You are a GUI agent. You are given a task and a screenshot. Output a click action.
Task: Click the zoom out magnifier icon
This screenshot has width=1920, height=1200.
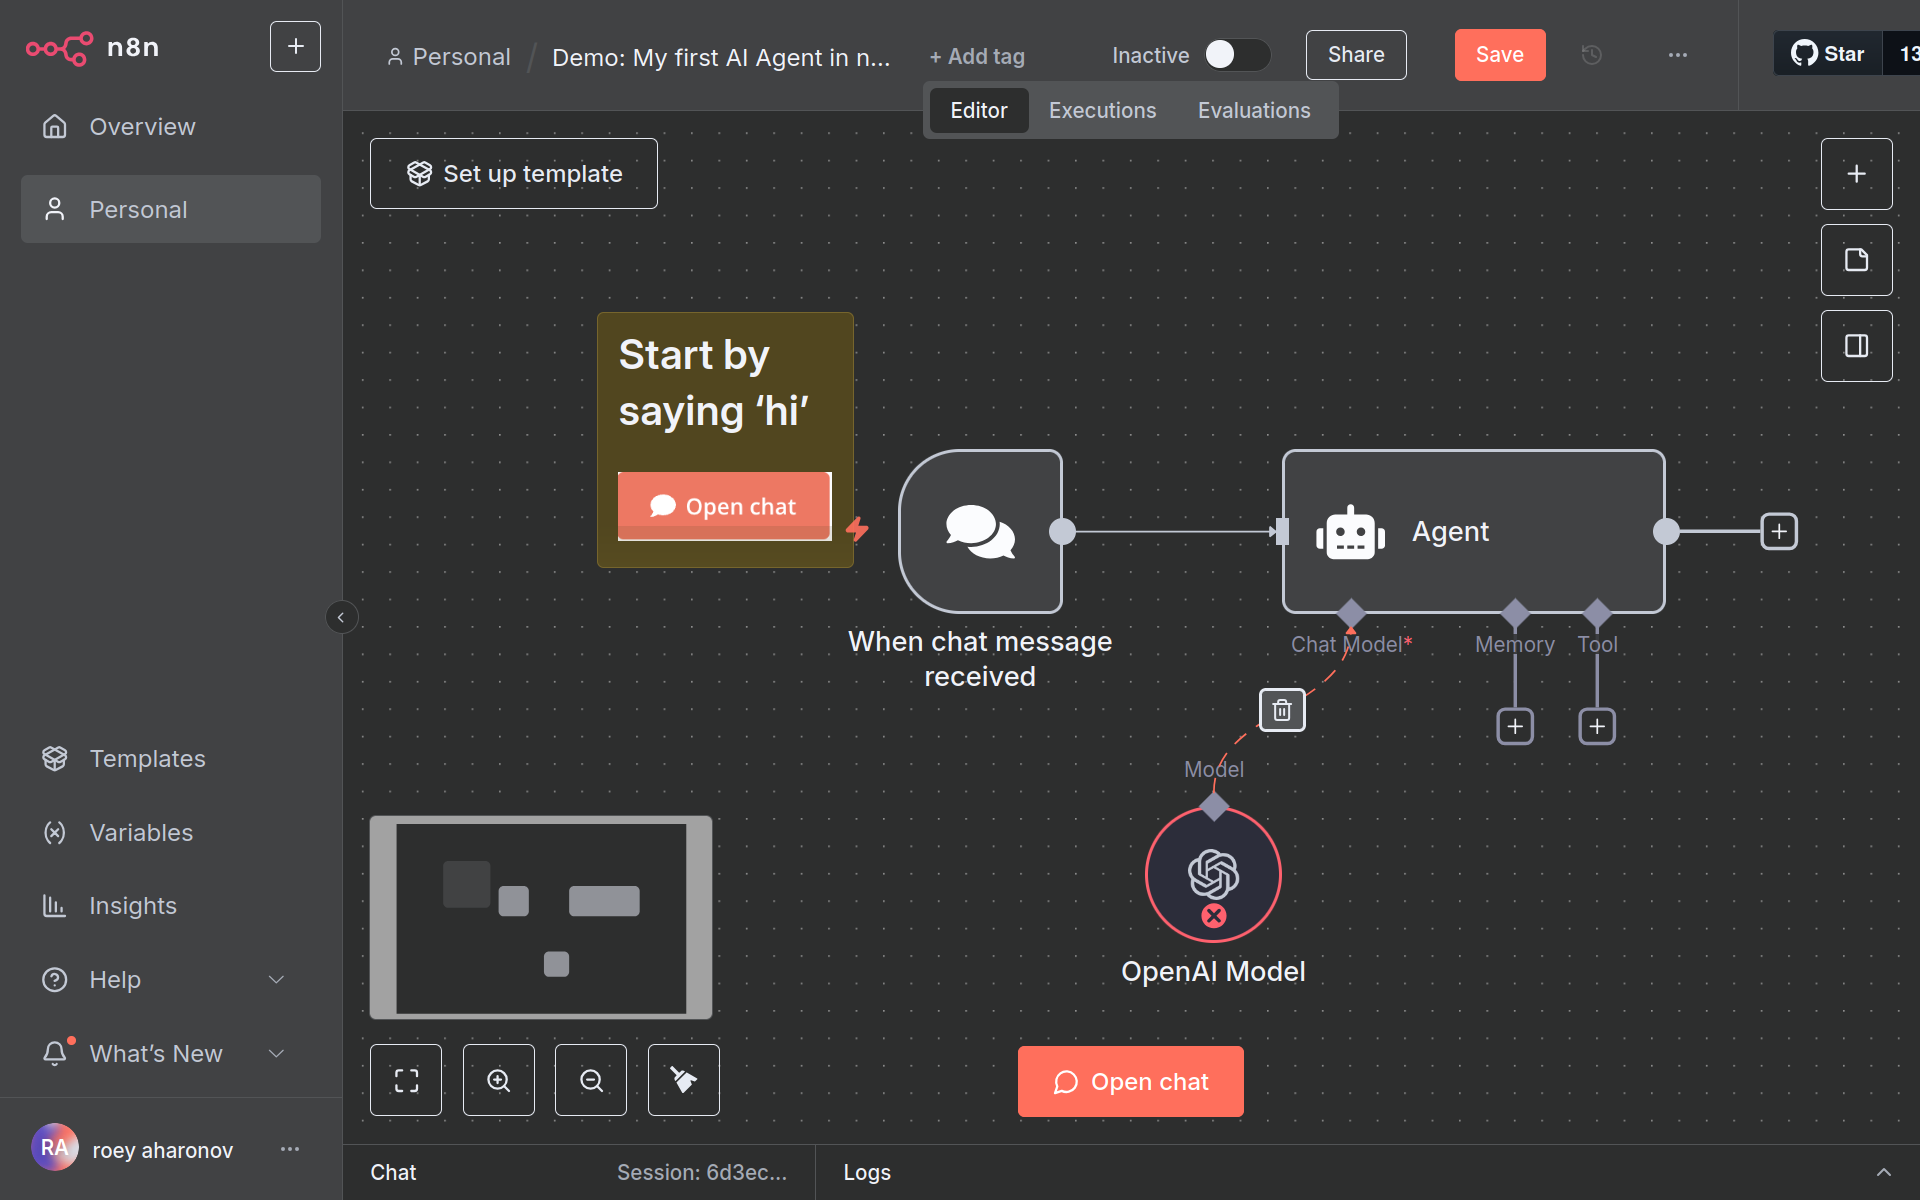pyautogui.click(x=591, y=1080)
